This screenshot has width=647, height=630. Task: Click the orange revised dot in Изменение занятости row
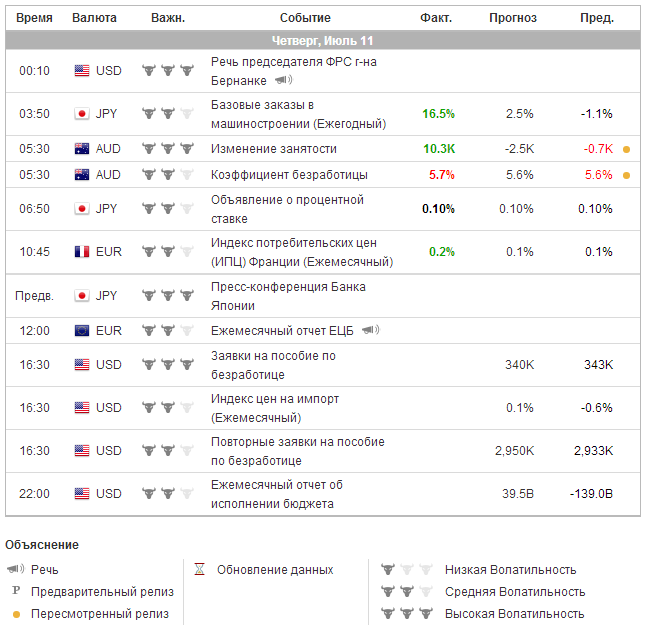coord(627,149)
